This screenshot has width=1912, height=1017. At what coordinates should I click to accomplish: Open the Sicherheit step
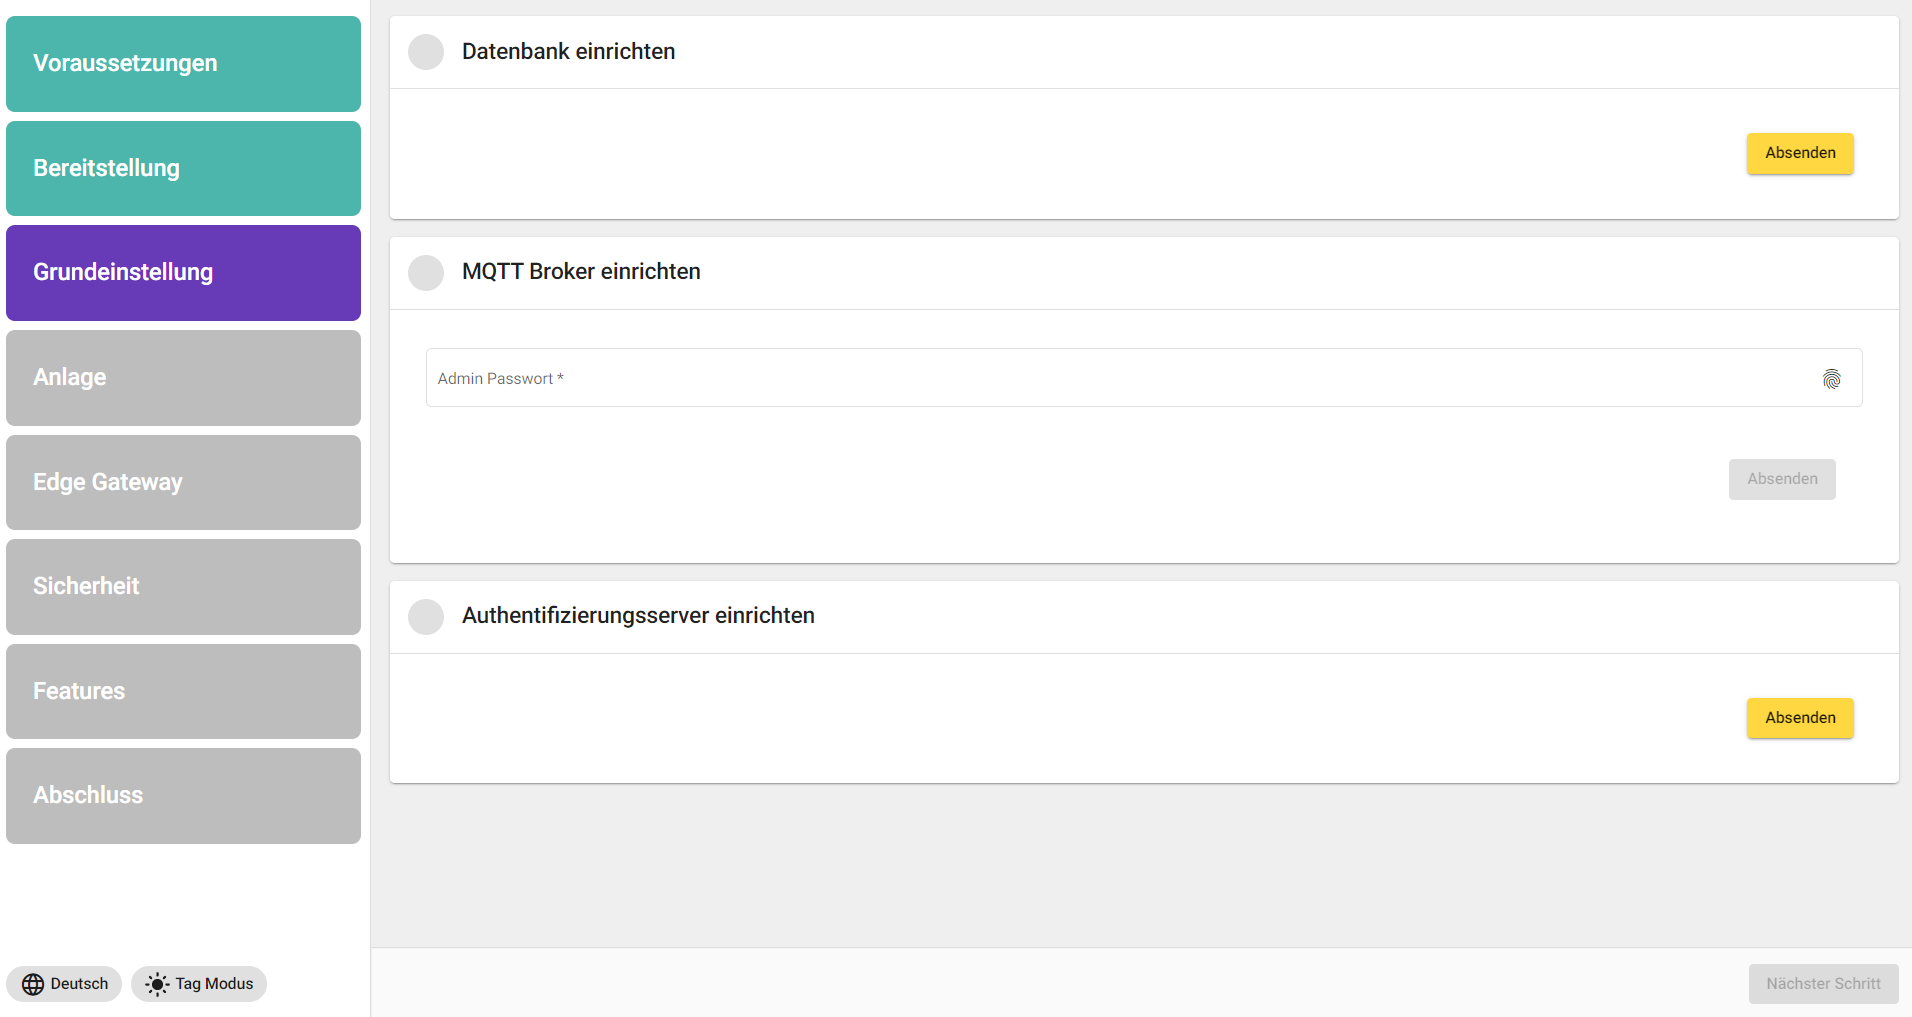coord(183,587)
